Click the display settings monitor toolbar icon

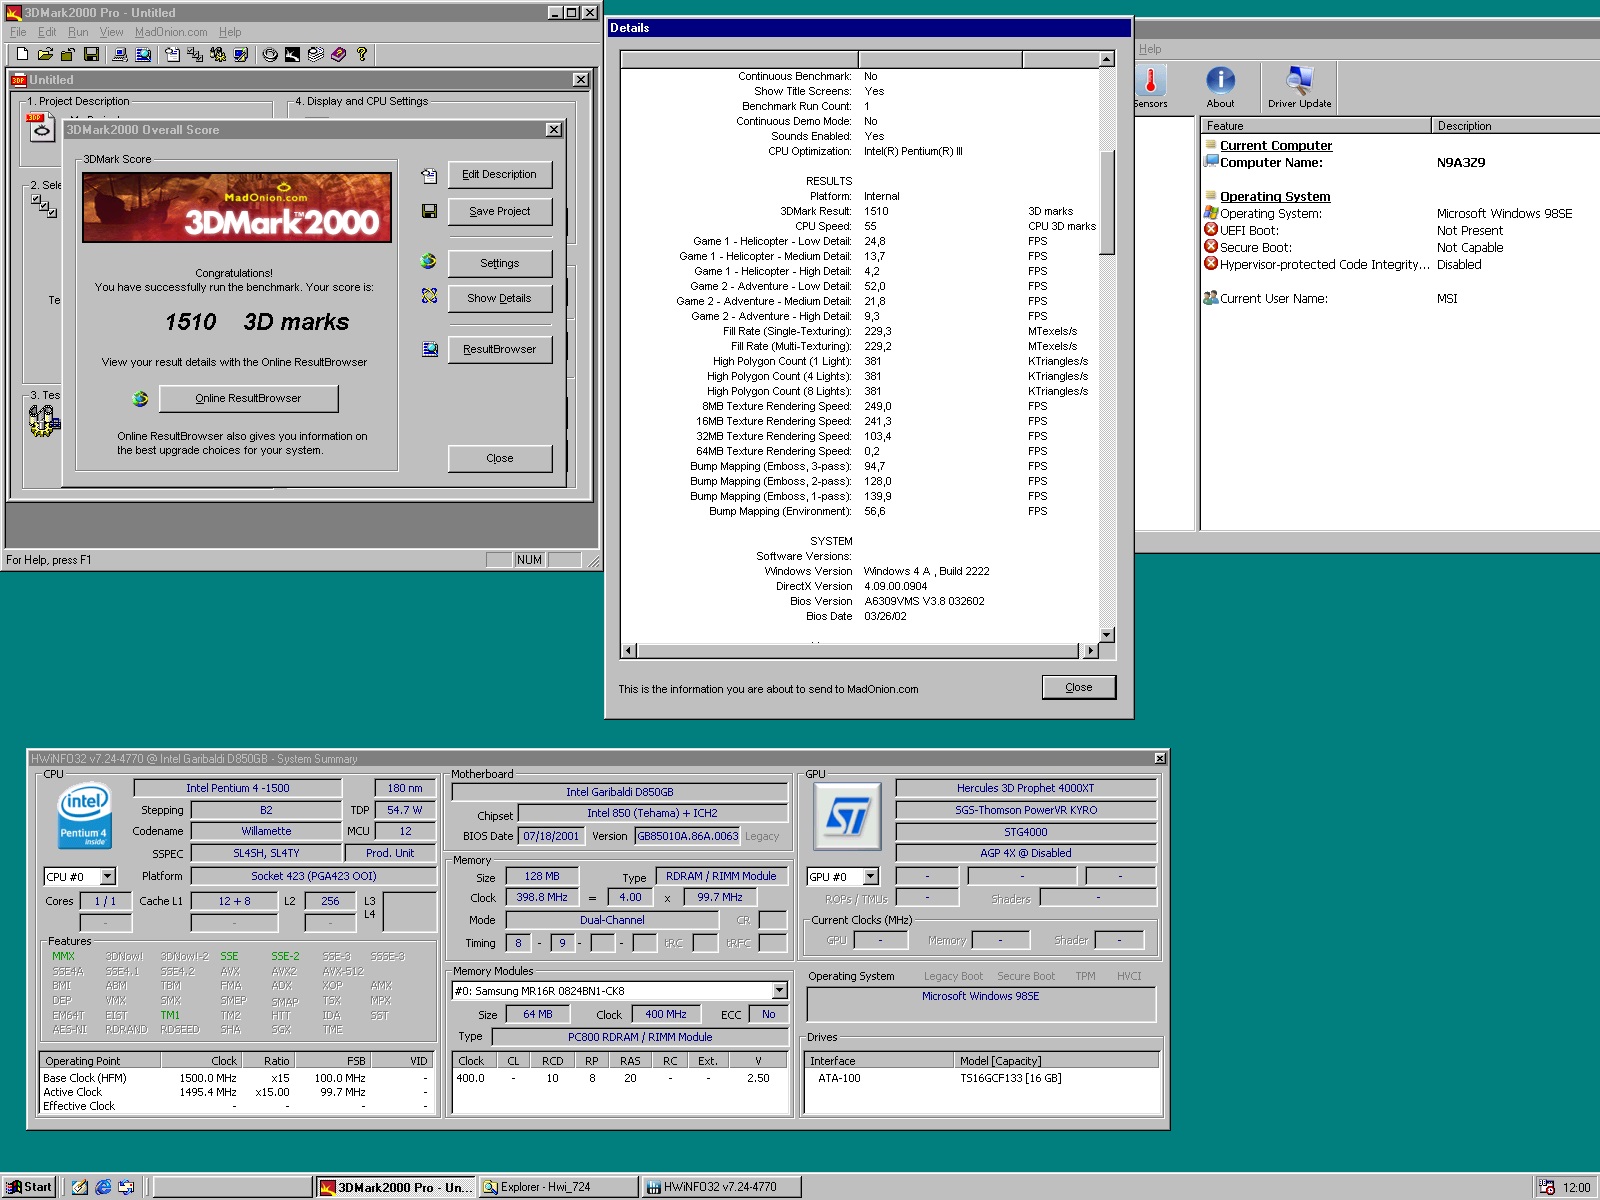point(241,55)
